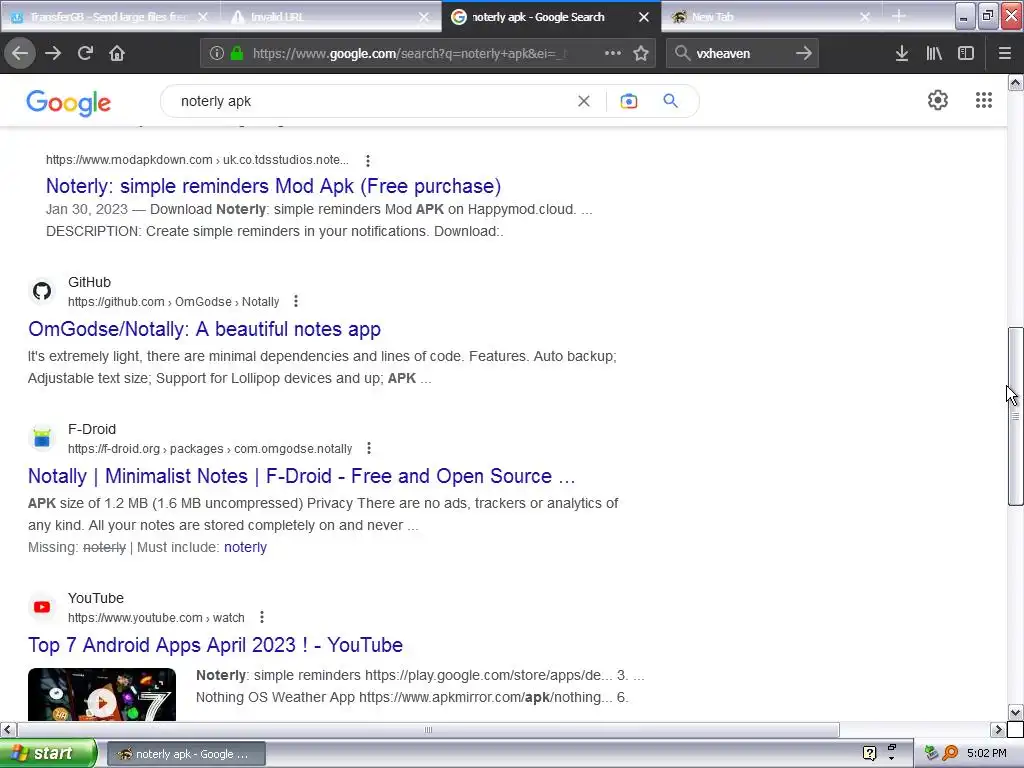This screenshot has height=768, width=1024.
Task: Click the f-droid.org packages breadcrumb
Action: pos(210,449)
